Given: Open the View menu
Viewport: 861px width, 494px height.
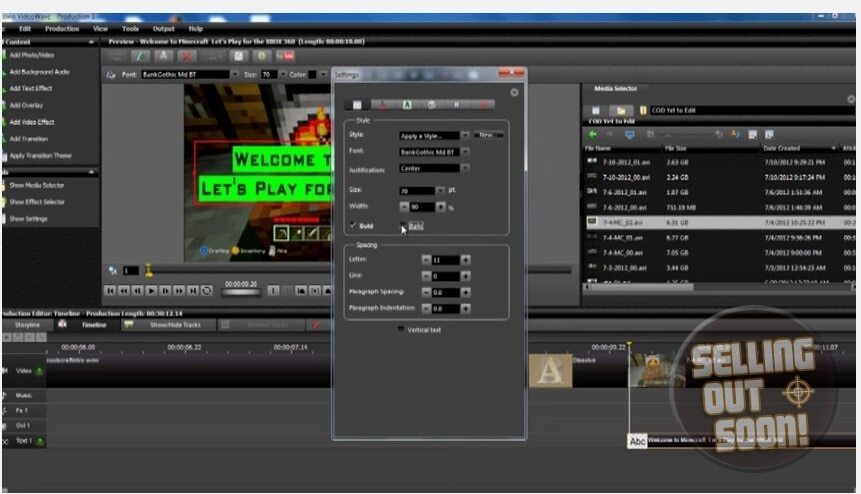Looking at the screenshot, I should point(100,29).
